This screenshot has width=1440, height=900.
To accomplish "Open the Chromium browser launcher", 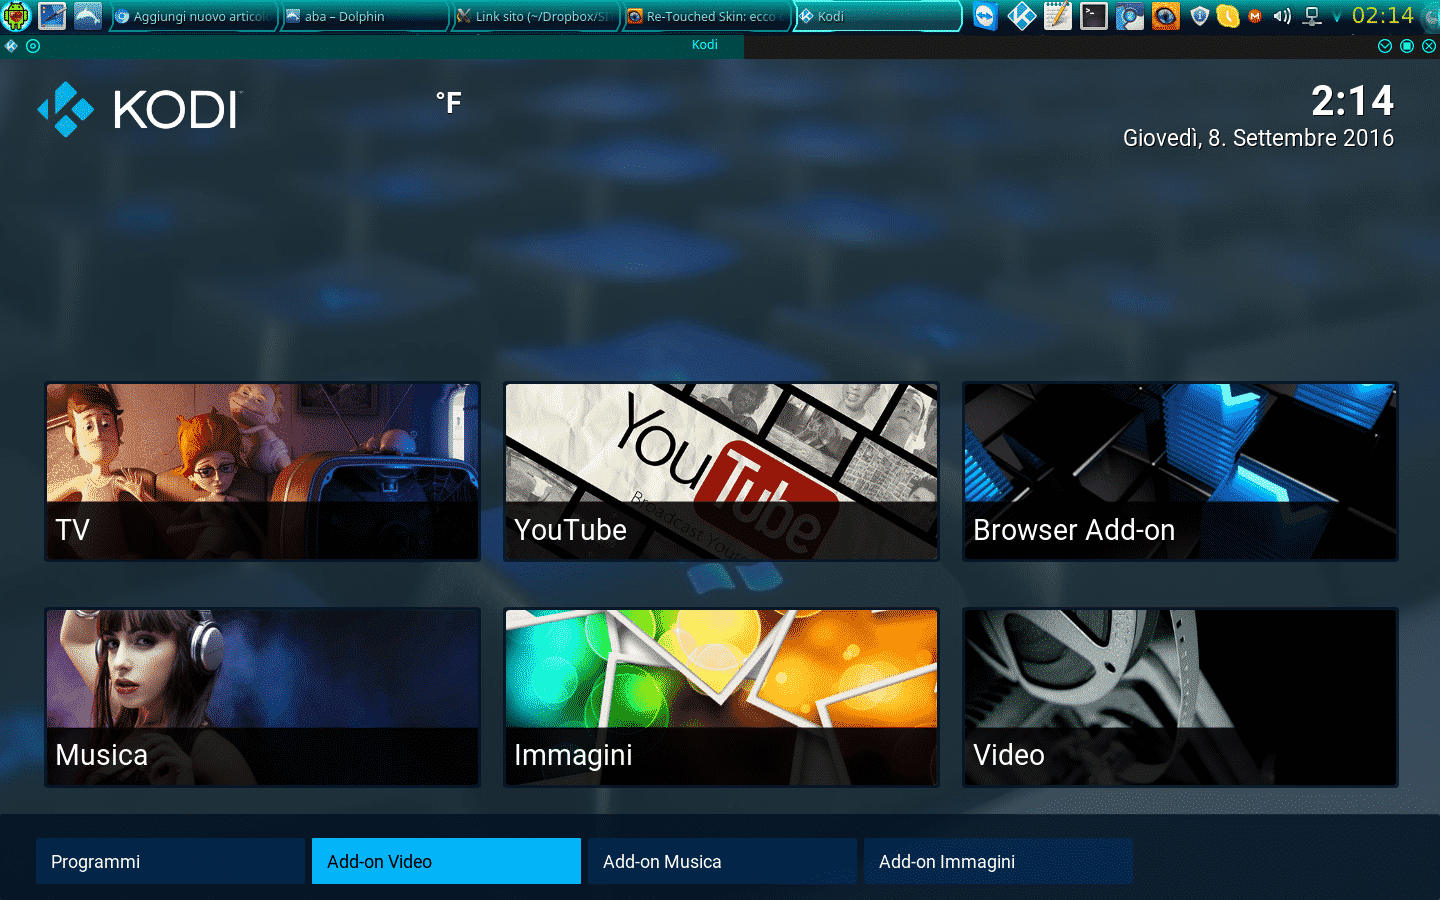I will pos(1129,16).
